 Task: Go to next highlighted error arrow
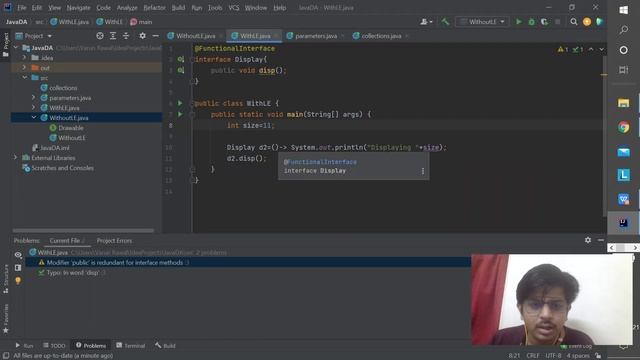pyautogui.click(x=601, y=49)
